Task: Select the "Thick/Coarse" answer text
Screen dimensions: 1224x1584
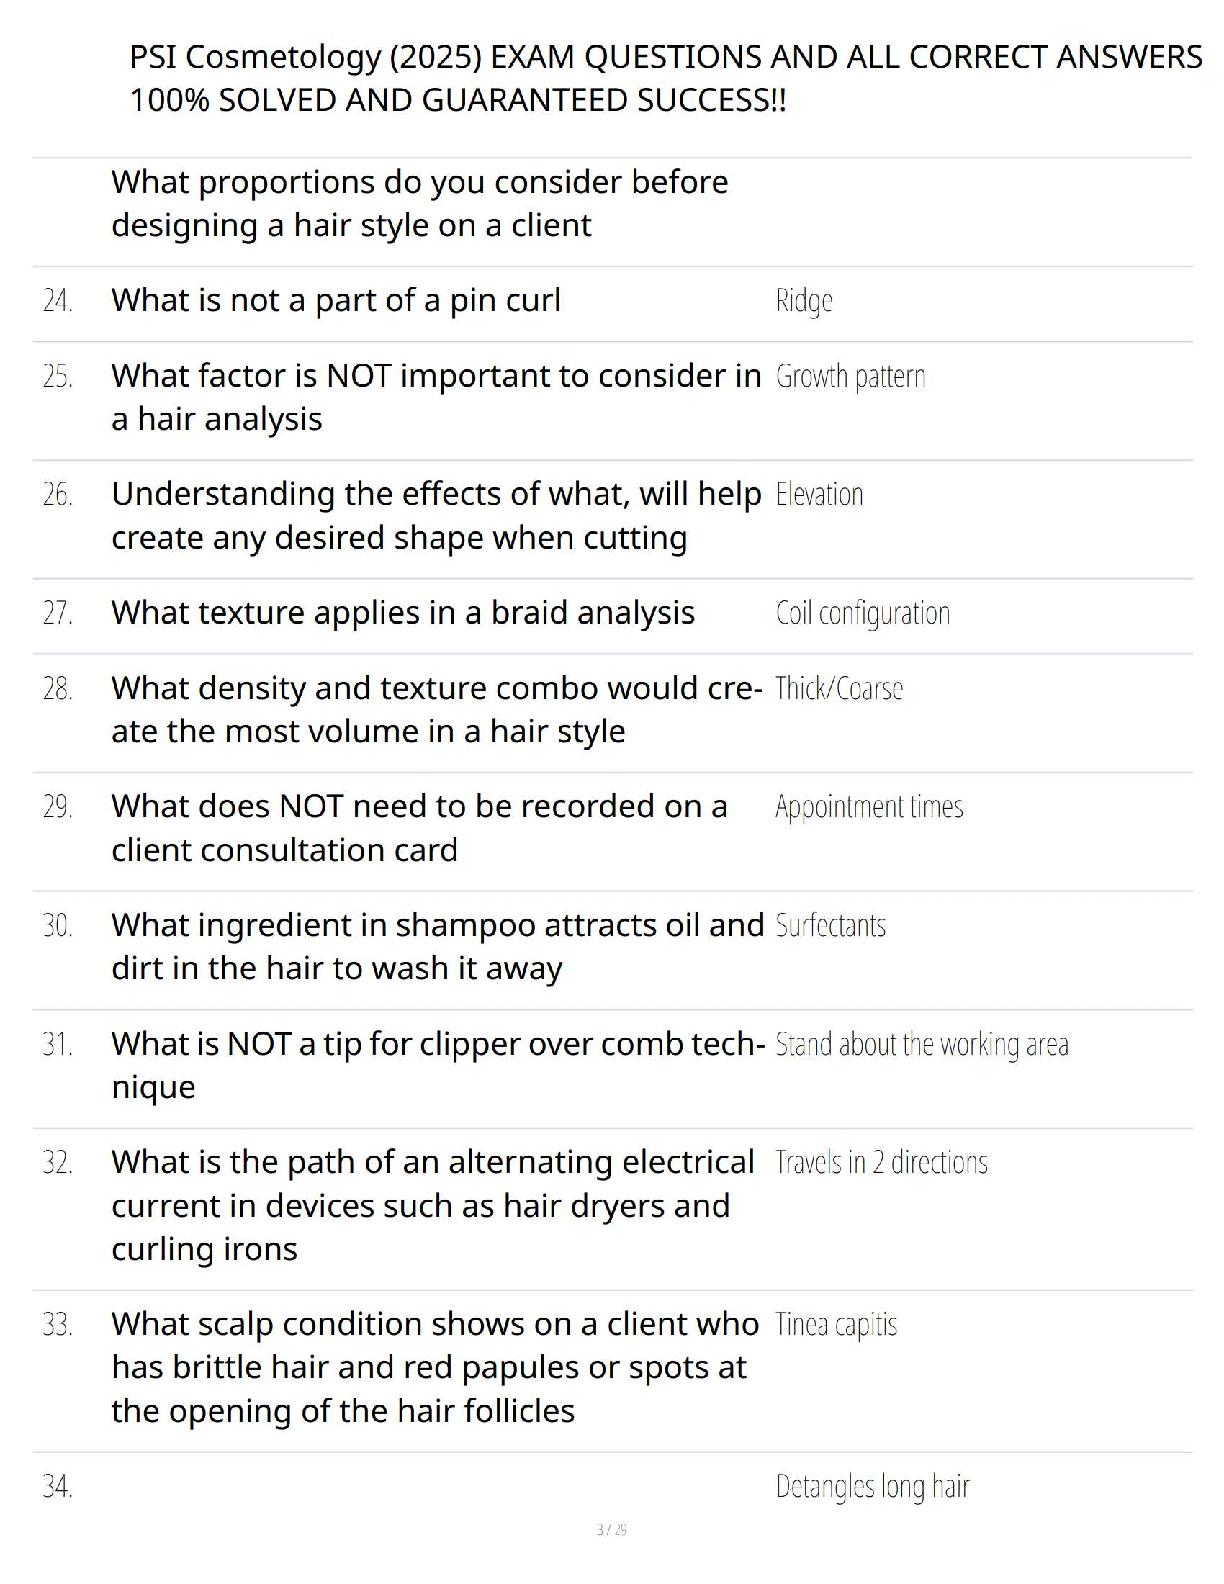Action: 839,689
